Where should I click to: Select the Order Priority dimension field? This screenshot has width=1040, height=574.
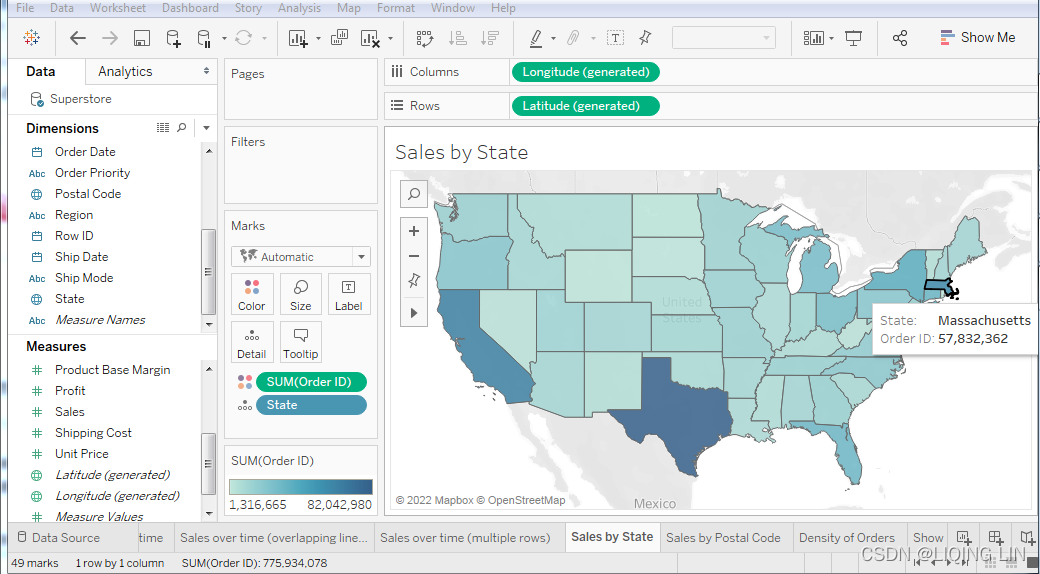92,173
